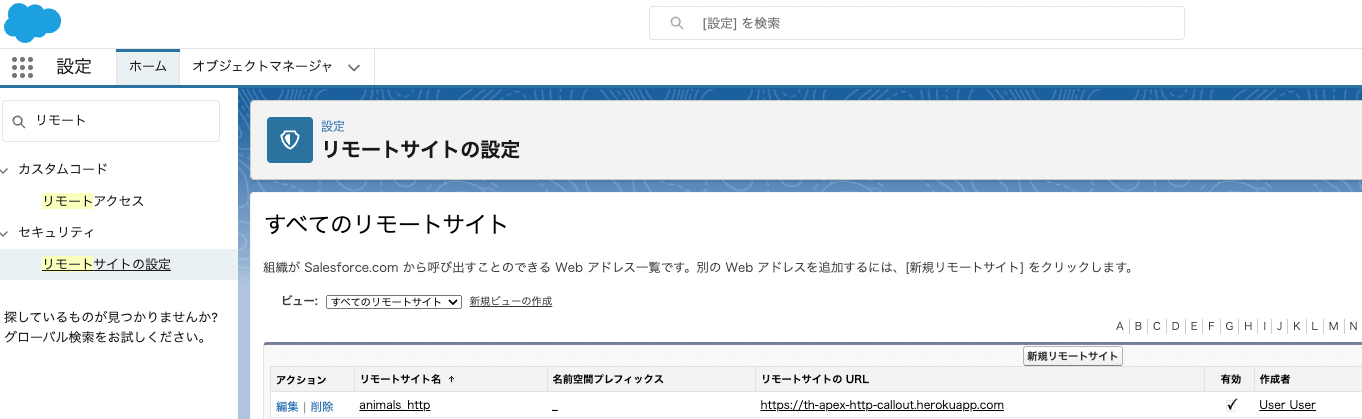Click the shield icon beside リモートサイトの設定
Viewport: 1362px width, 419px height.
click(290, 139)
